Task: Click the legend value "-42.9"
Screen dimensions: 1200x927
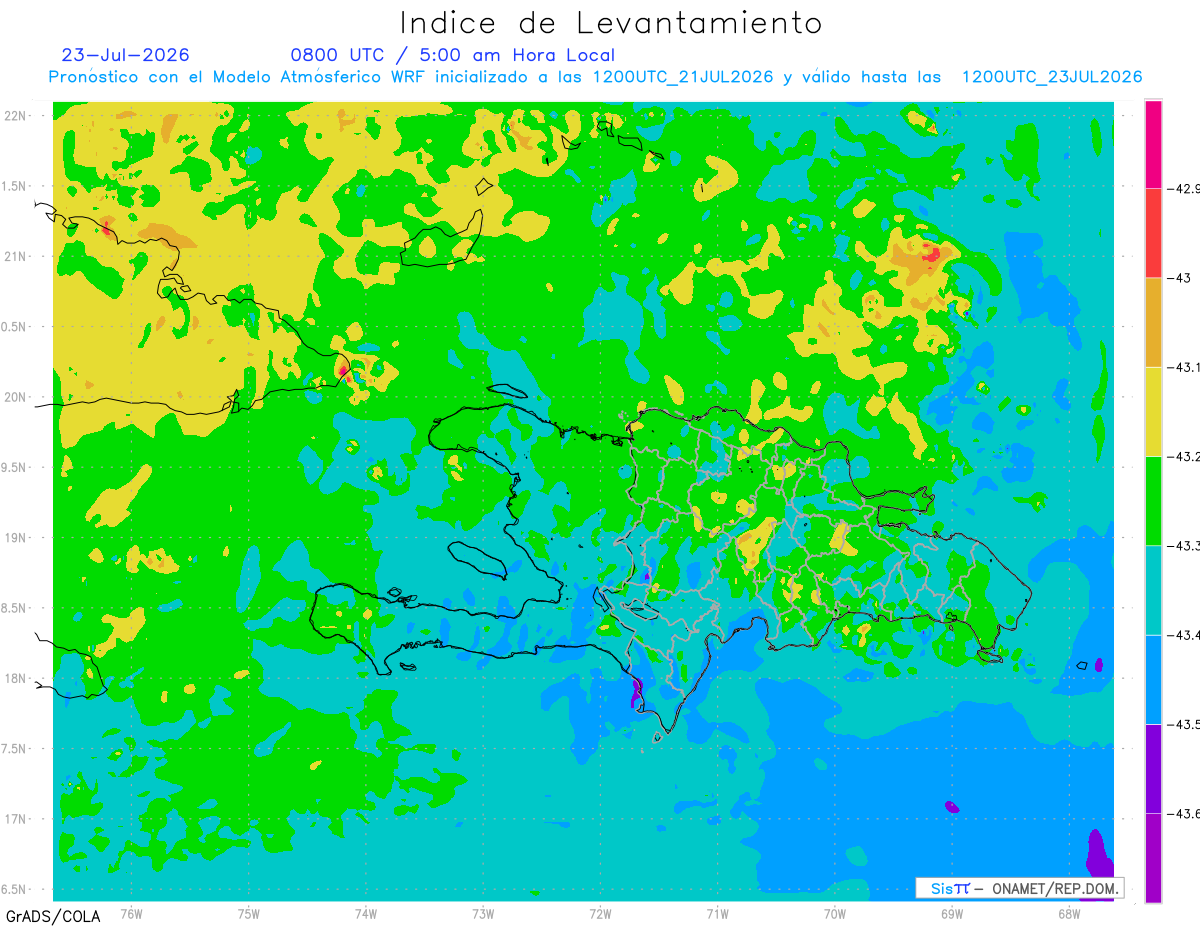Action: pos(1183,188)
